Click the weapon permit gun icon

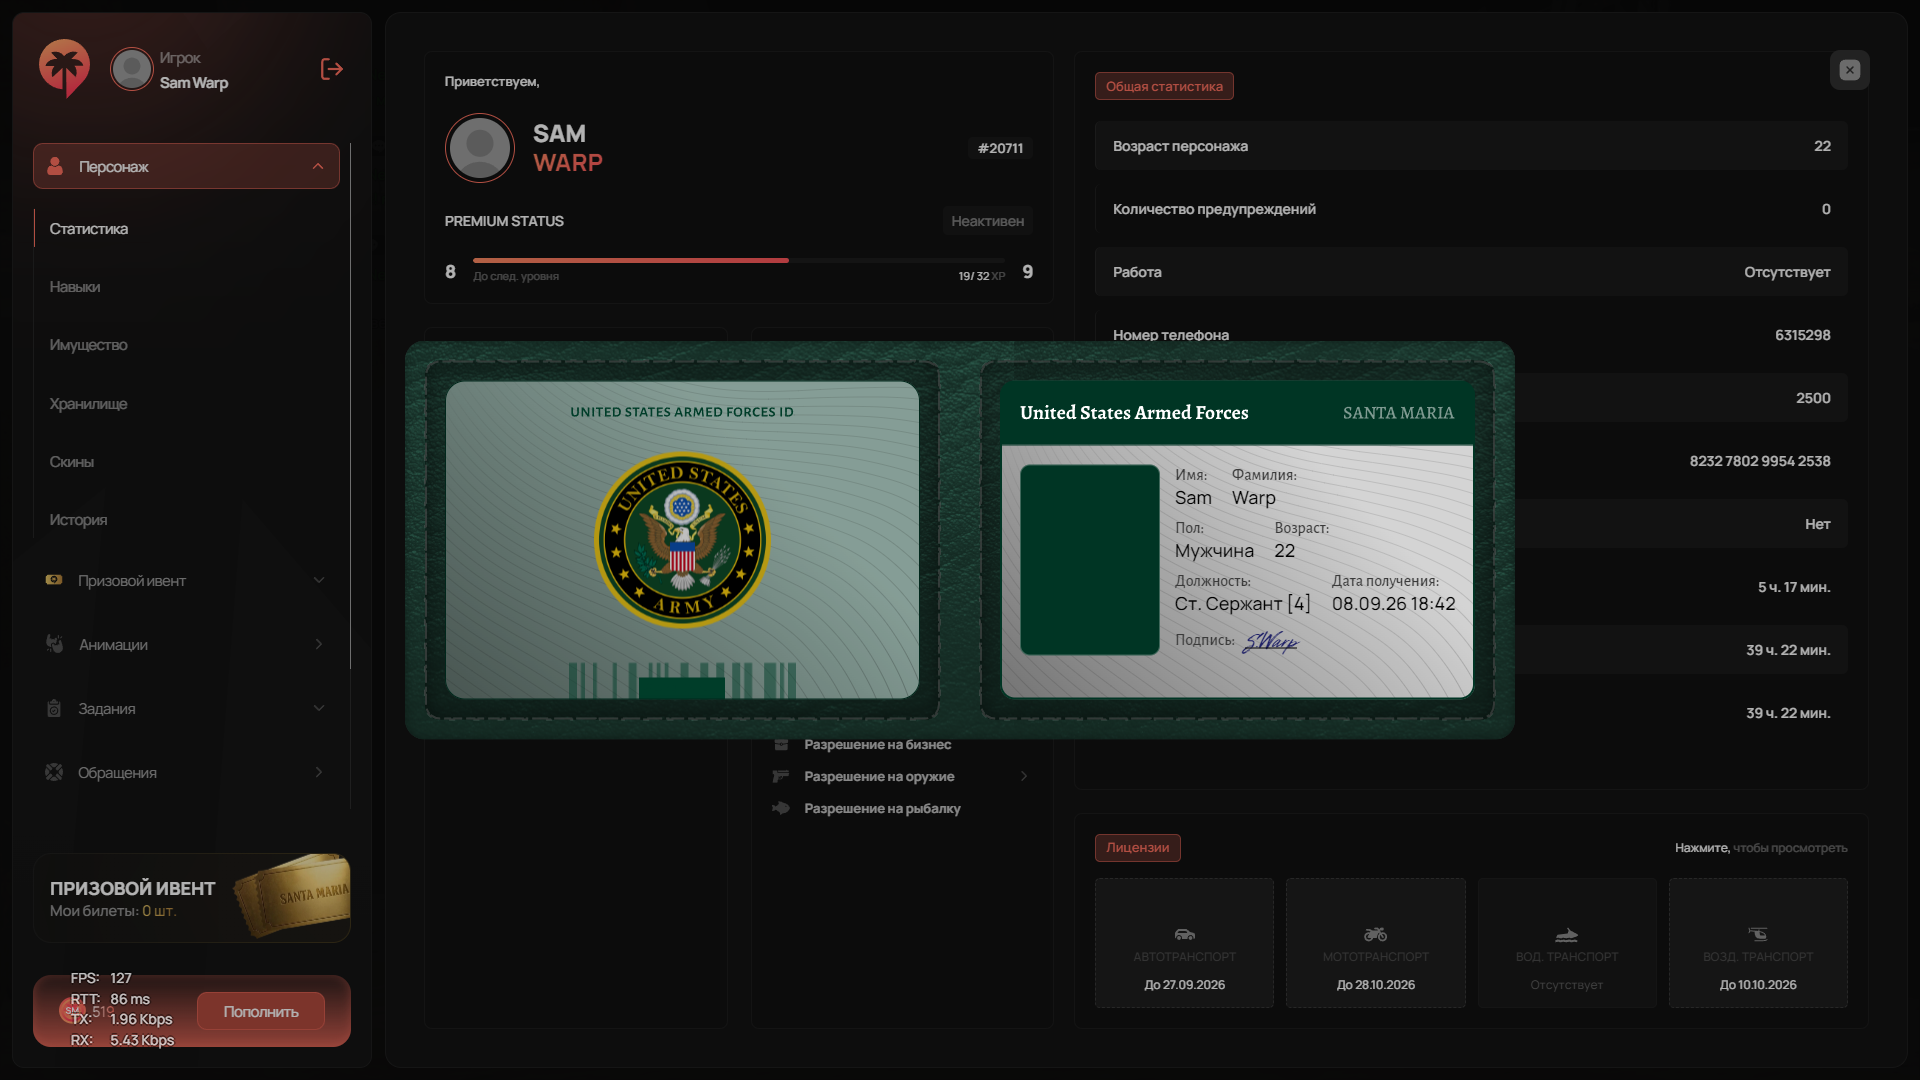(x=781, y=776)
